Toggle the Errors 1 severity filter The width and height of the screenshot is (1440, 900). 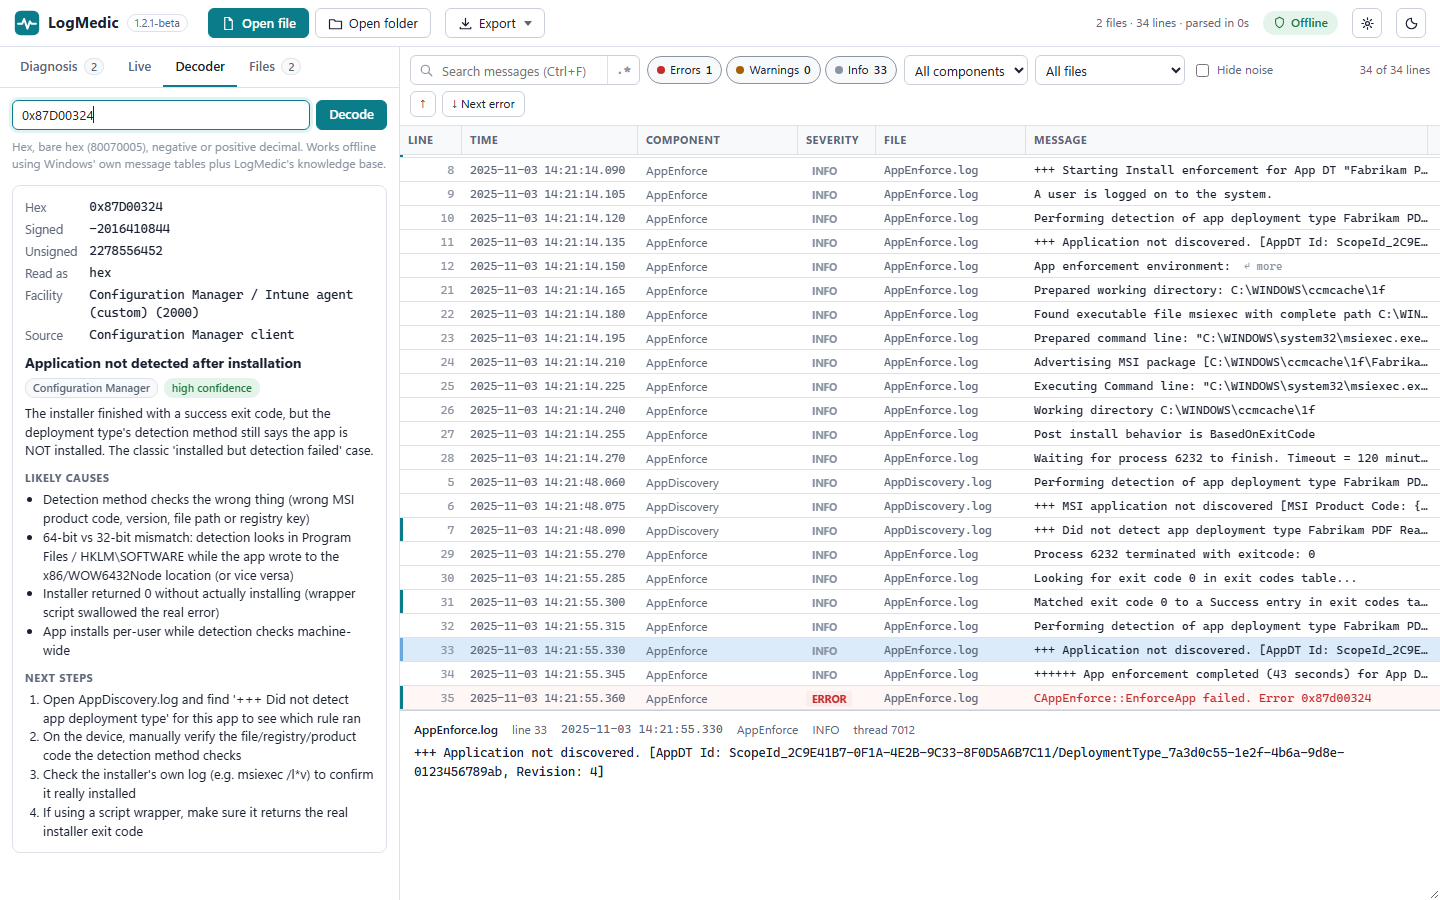point(685,70)
